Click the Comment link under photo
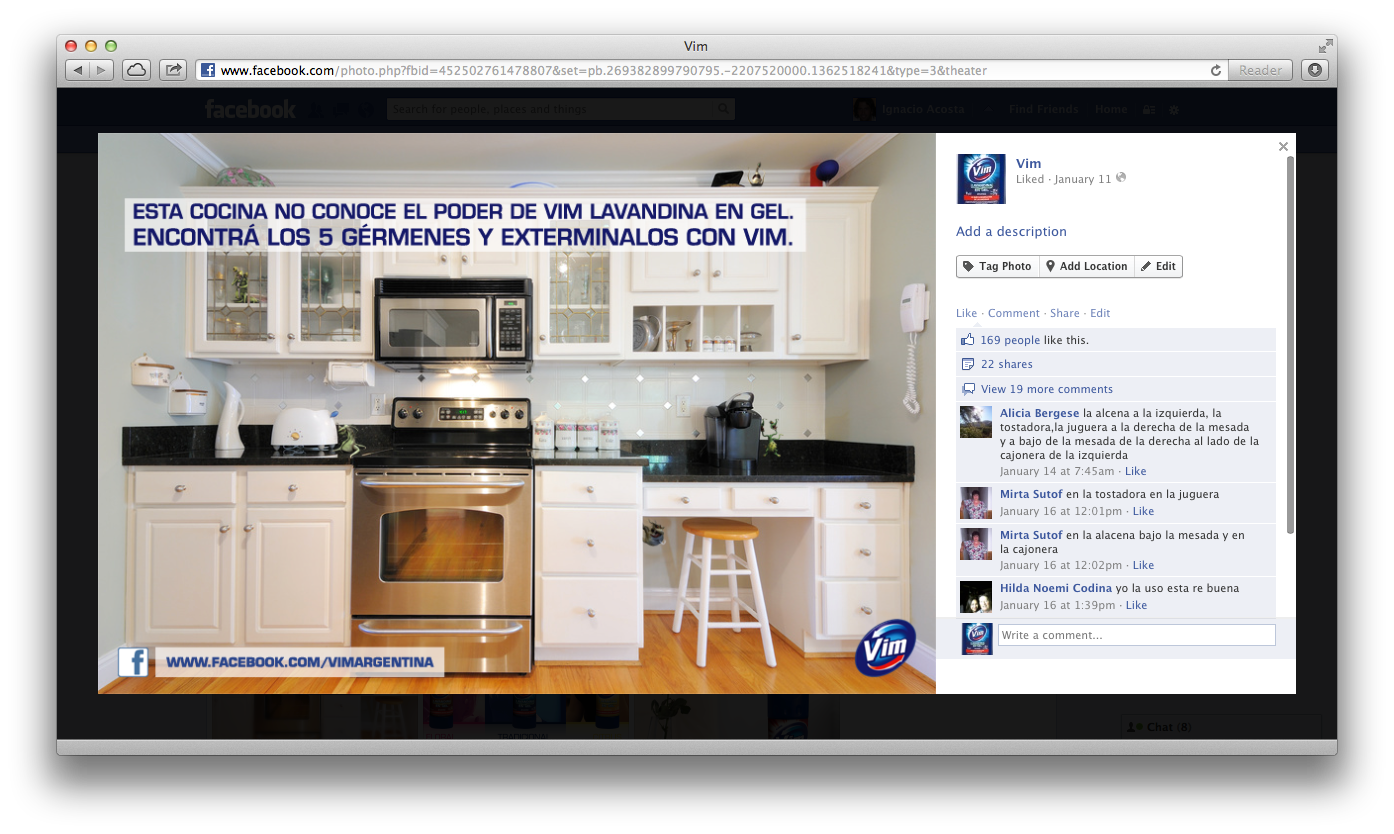Image resolution: width=1394 pixels, height=834 pixels. [1014, 313]
